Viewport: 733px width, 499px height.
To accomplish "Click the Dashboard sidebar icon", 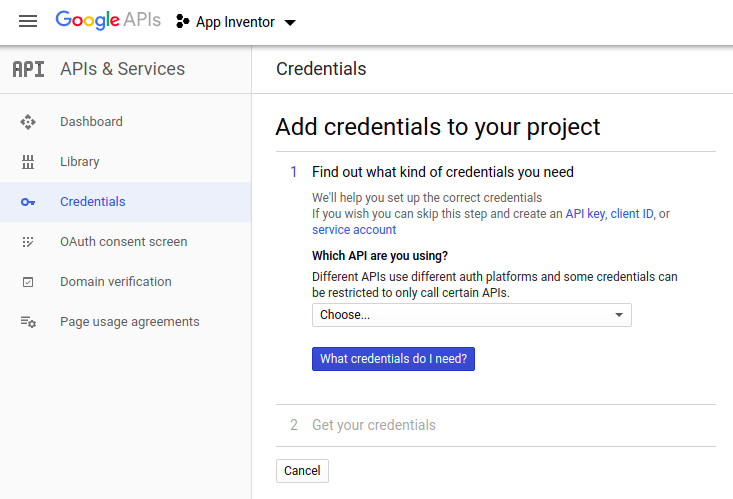I will tap(28, 122).
